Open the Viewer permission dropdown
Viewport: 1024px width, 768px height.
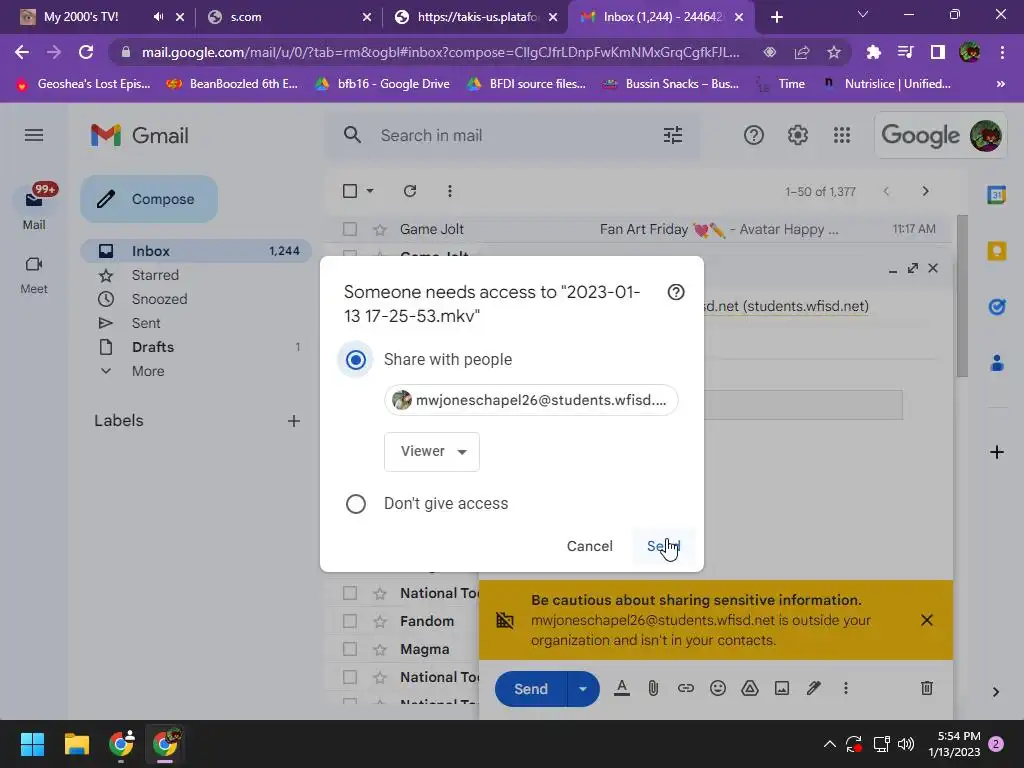[x=432, y=451]
